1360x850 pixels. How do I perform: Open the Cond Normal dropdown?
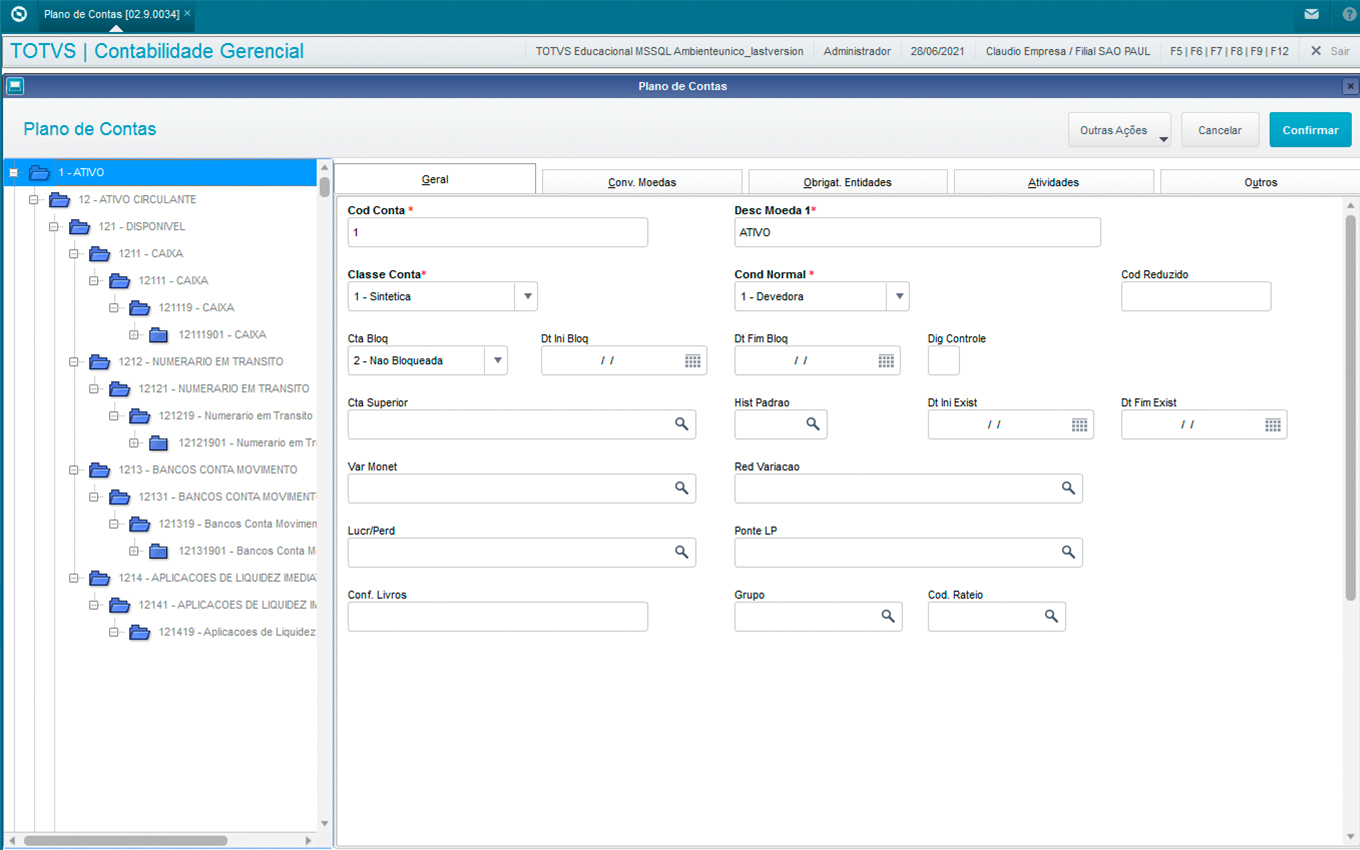(x=898, y=297)
